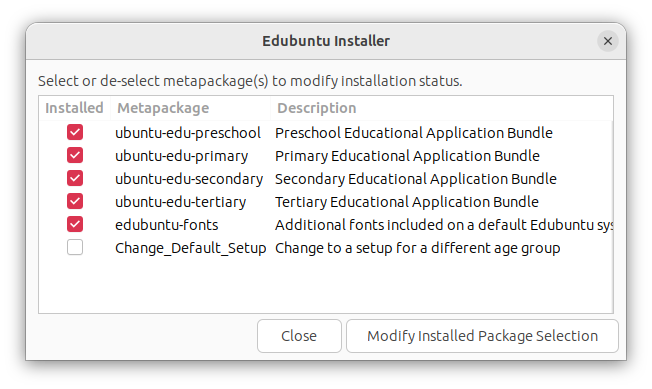
Task: Select the Change_Default_Setup row name
Action: [191, 248]
